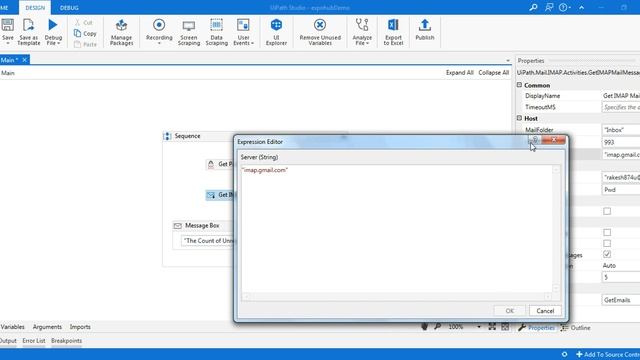
Task: Run Debug File play icon
Action: click(53, 25)
